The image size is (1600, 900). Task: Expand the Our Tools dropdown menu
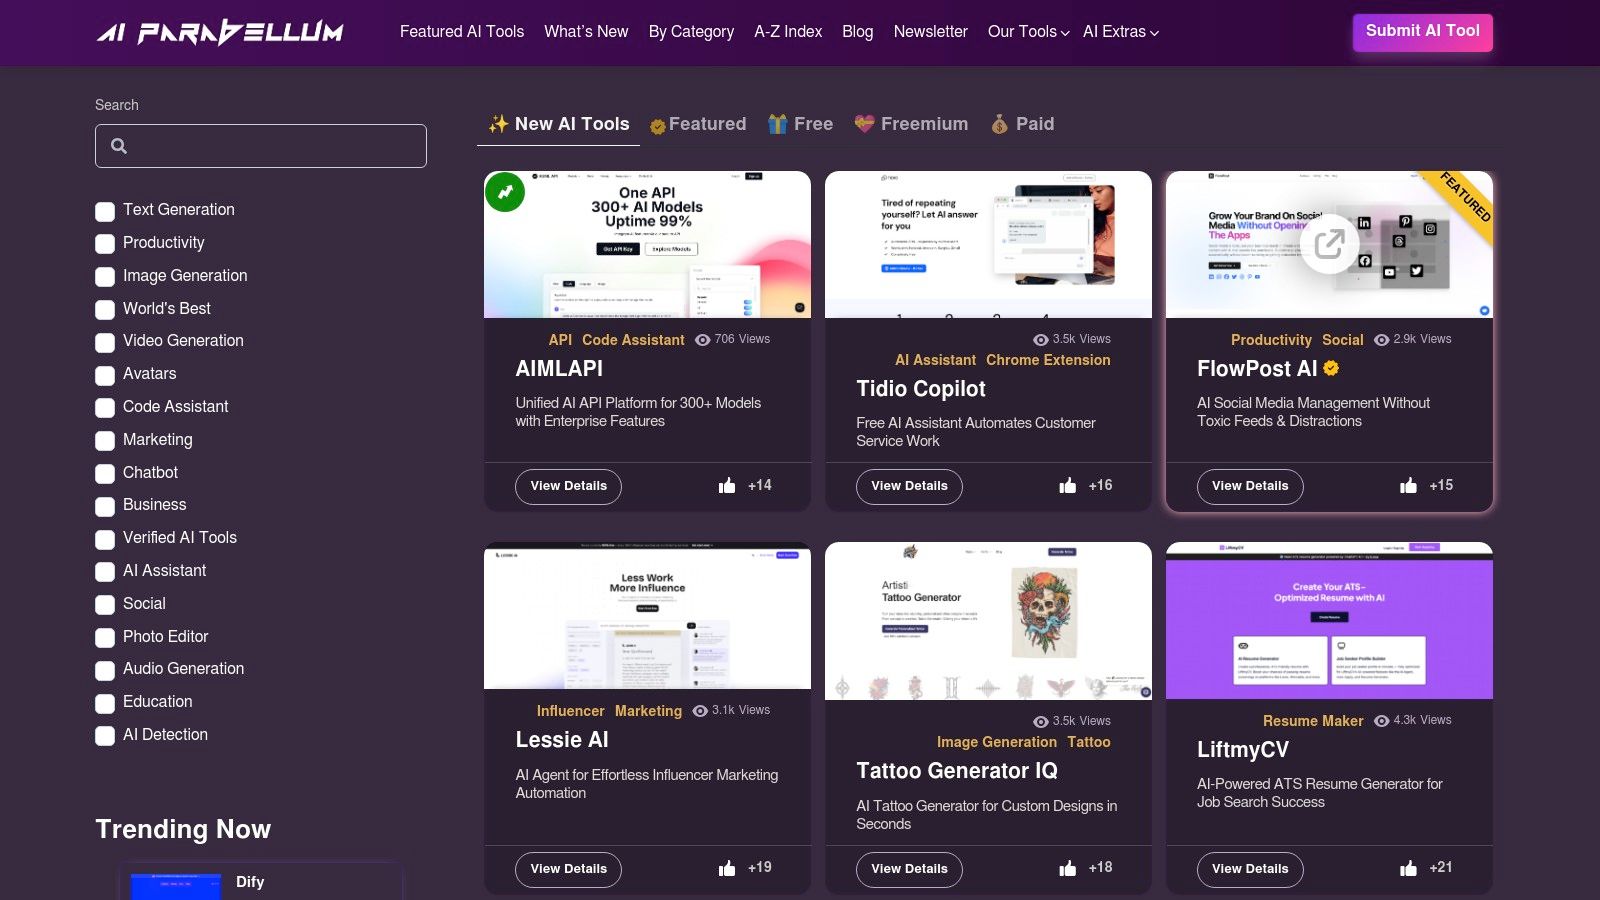[1028, 32]
